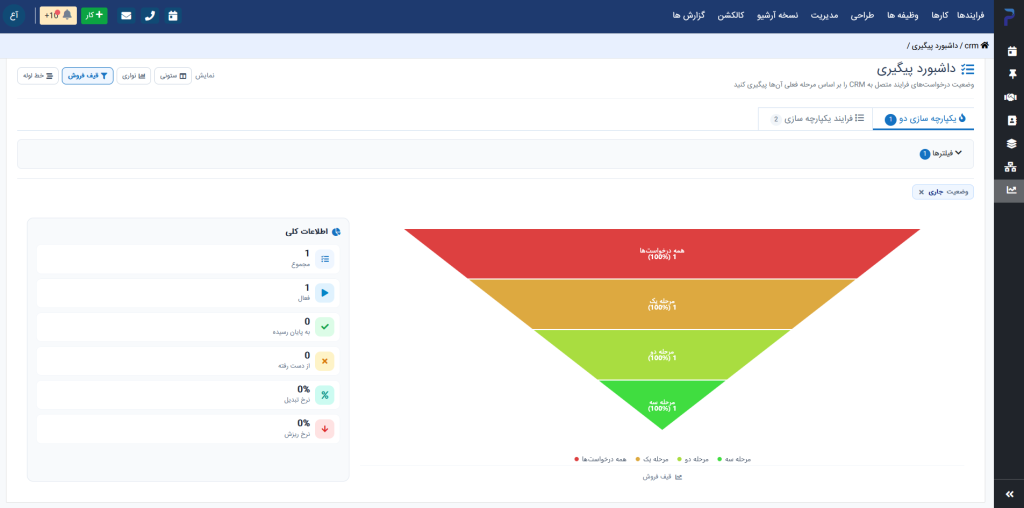Toggle the "مرحله یک" legend item
Viewport: 1024px width, 508px height.
pos(652,460)
